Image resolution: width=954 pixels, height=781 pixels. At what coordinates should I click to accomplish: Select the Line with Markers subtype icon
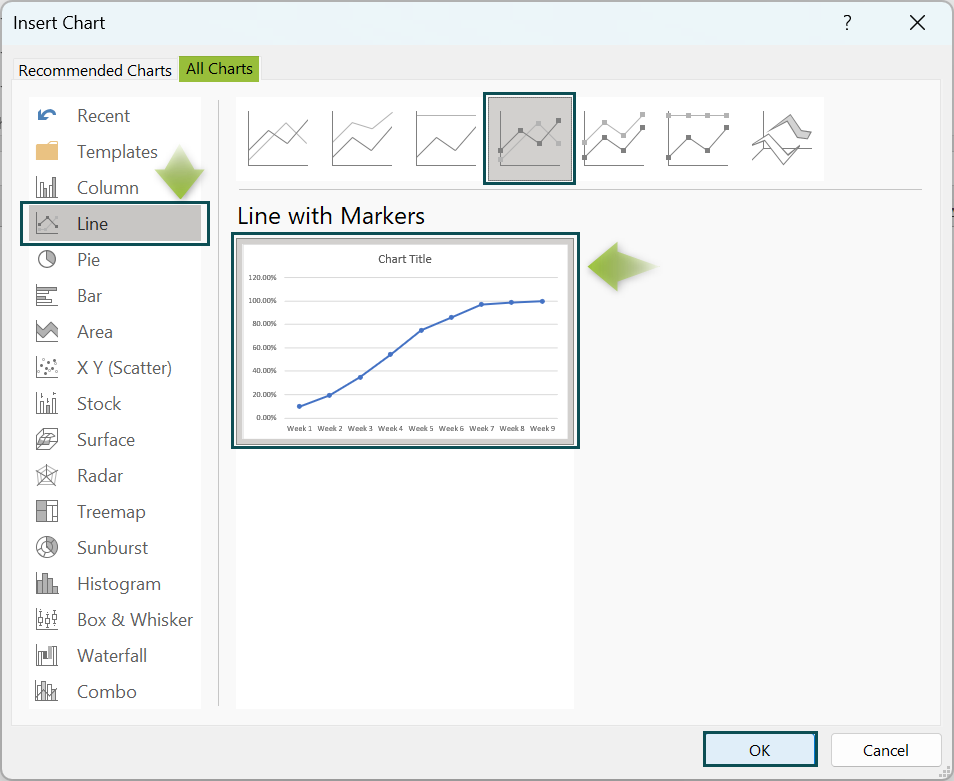point(529,138)
